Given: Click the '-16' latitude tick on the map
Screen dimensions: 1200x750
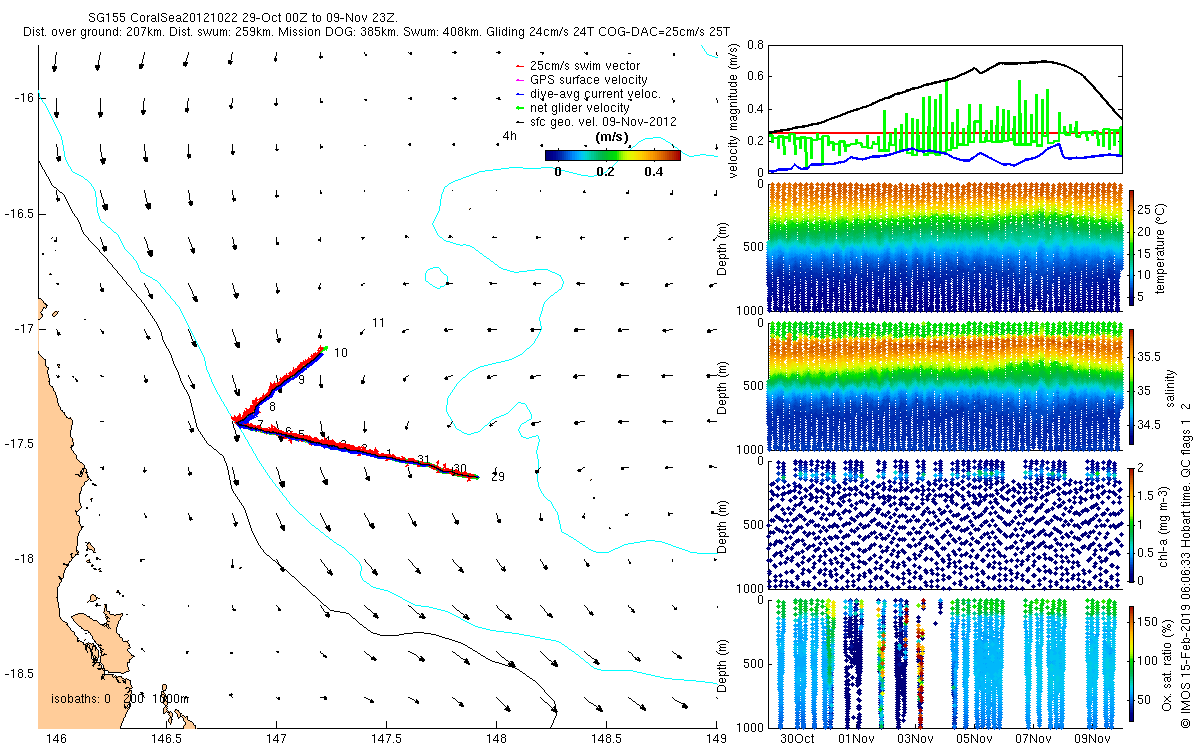Looking at the screenshot, I should click(x=25, y=98).
